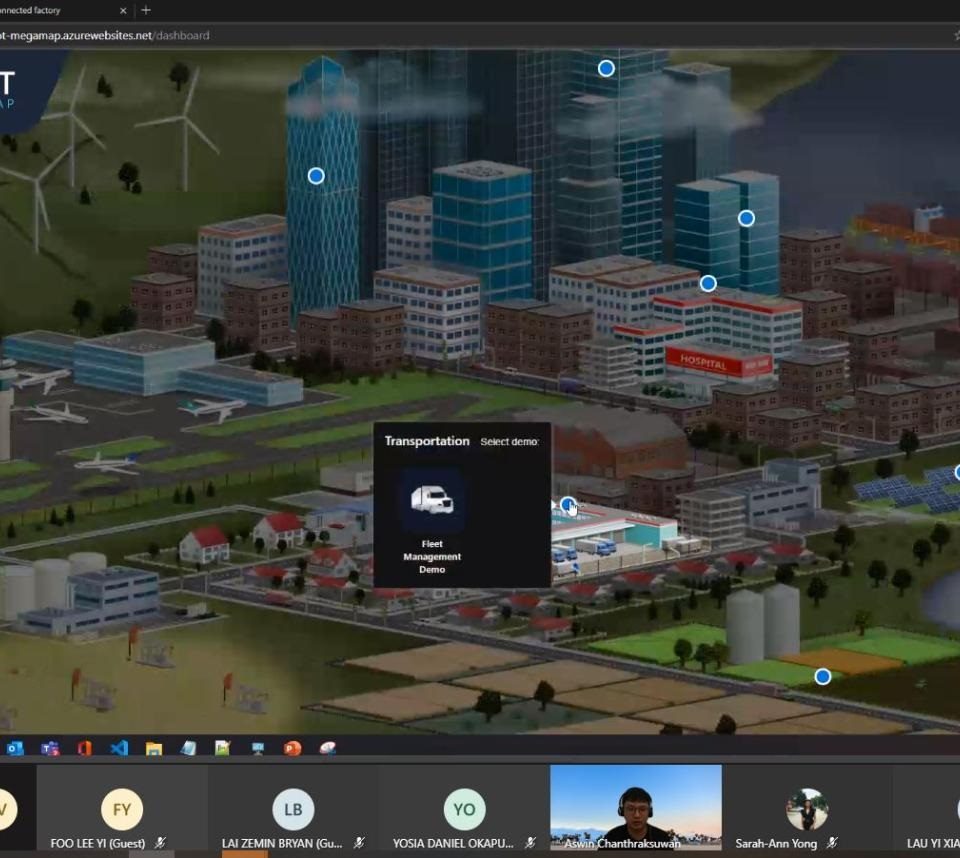Click the Fleet Management Demo label
This screenshot has height=858, width=960.
(432, 557)
